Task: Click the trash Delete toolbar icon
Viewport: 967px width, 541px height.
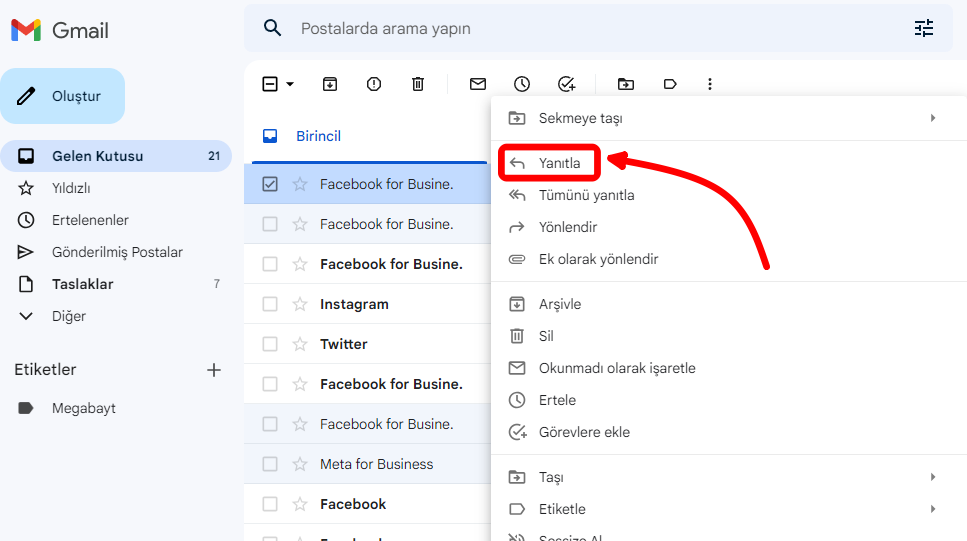Action: pyautogui.click(x=418, y=84)
